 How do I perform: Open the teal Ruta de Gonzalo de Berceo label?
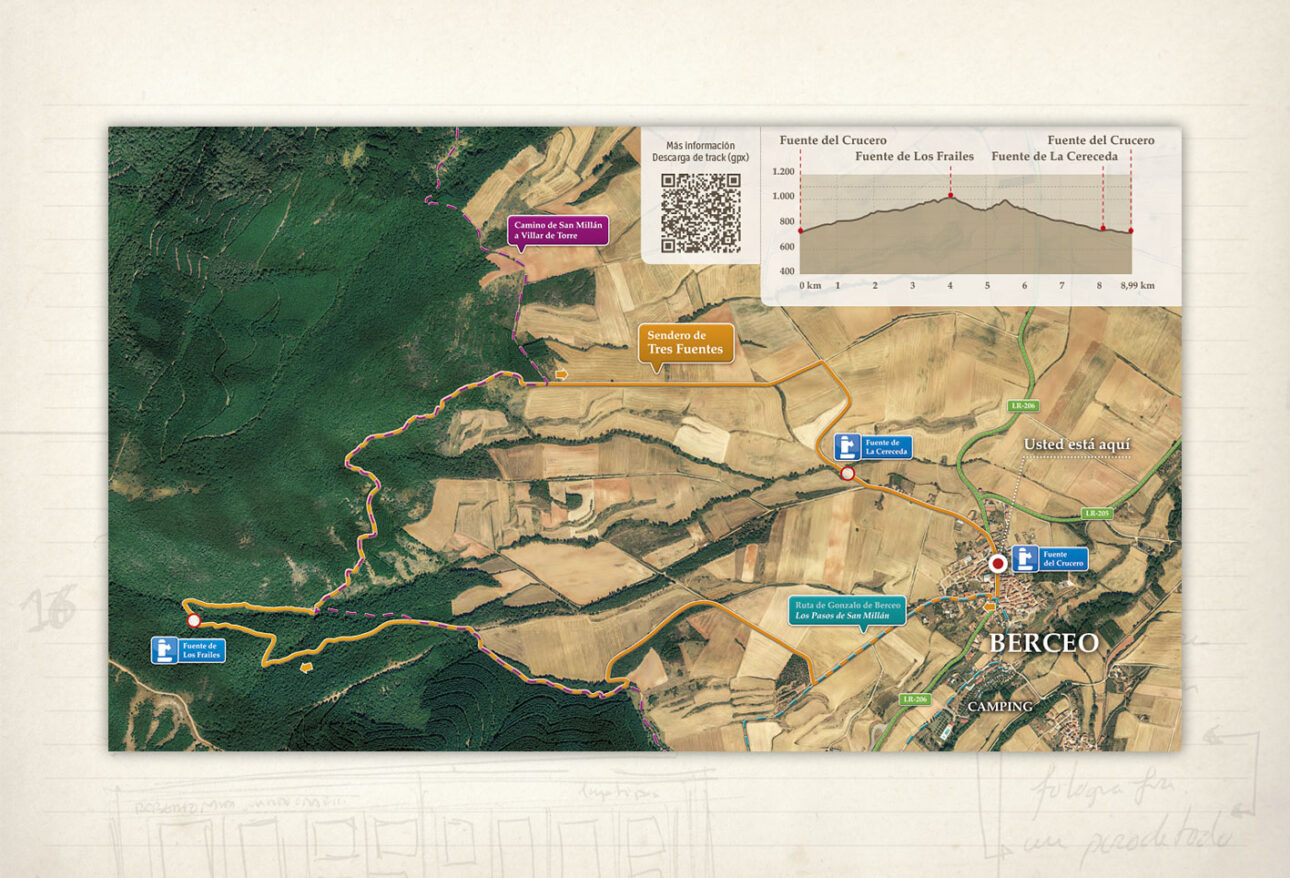pos(848,610)
